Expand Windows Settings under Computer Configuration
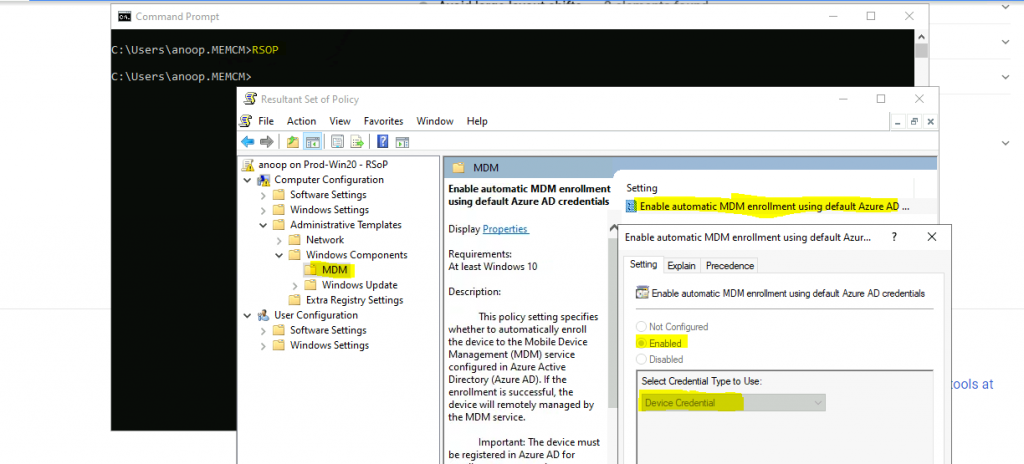1024x464 pixels. tap(263, 210)
